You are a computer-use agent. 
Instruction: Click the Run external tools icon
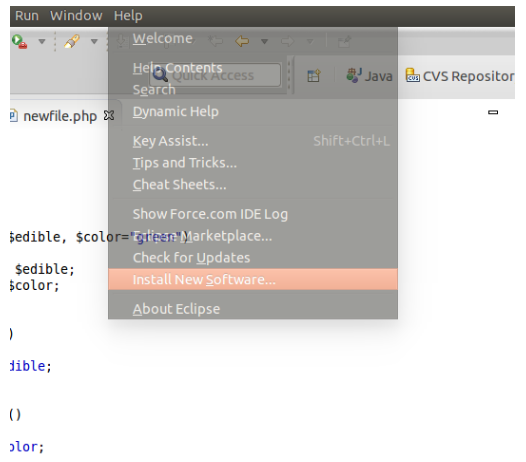tap(19, 42)
